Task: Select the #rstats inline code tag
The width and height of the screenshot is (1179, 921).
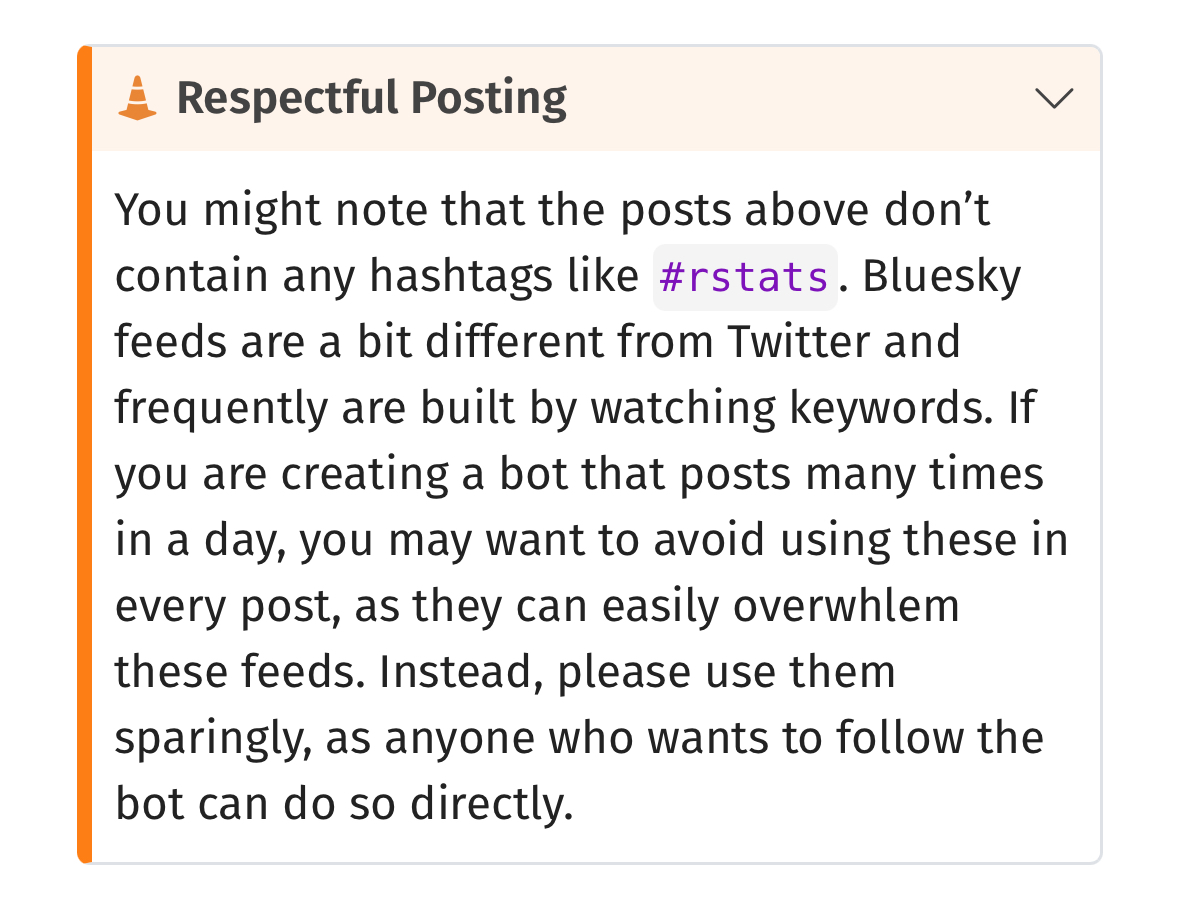Action: 745,277
